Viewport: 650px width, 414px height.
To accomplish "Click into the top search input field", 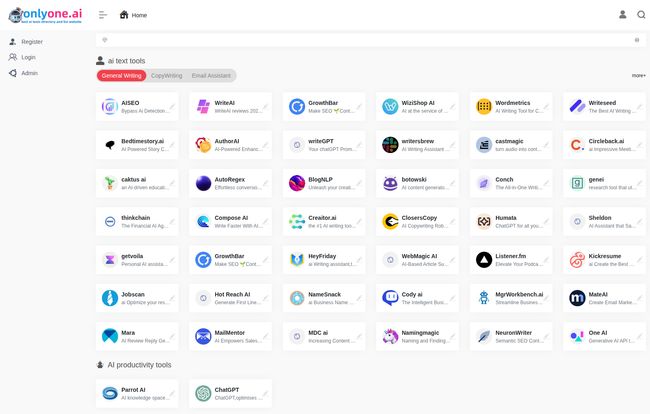I will pos(370,40).
